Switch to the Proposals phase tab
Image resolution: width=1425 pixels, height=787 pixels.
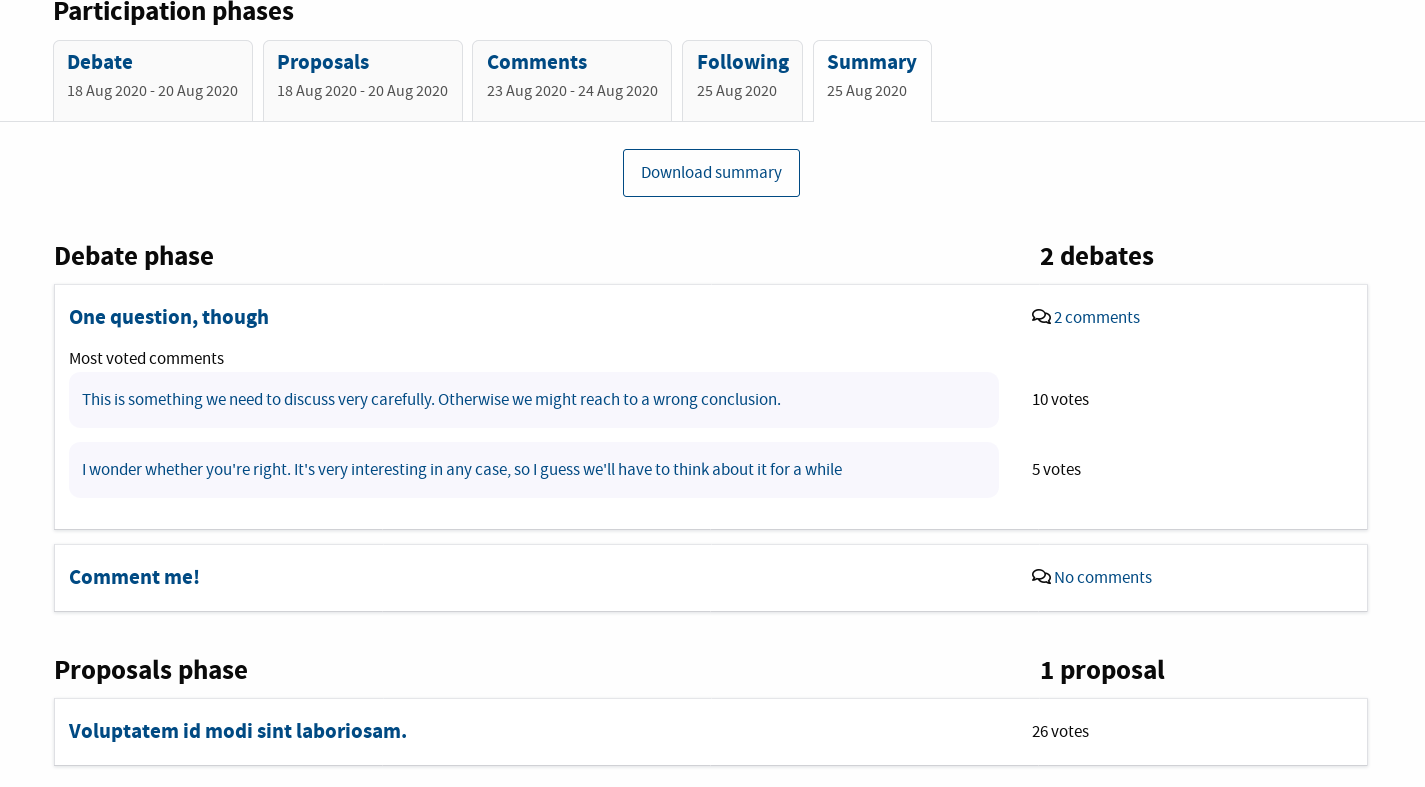(362, 81)
